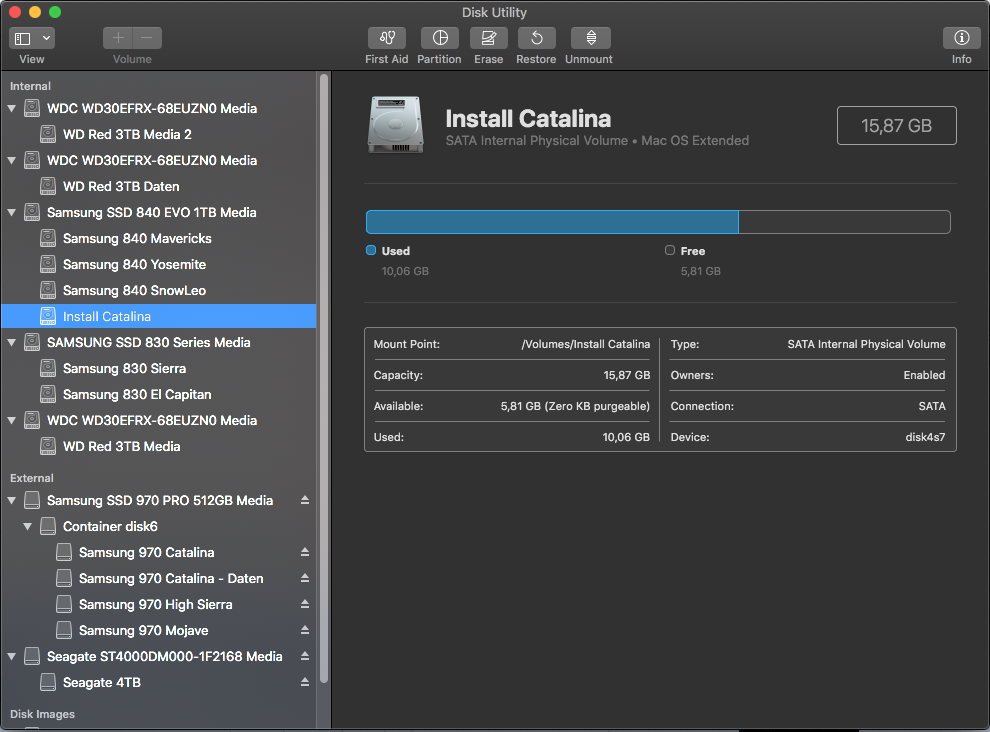Click the Erase toolbar icon
The image size is (990, 732).
tap(489, 38)
